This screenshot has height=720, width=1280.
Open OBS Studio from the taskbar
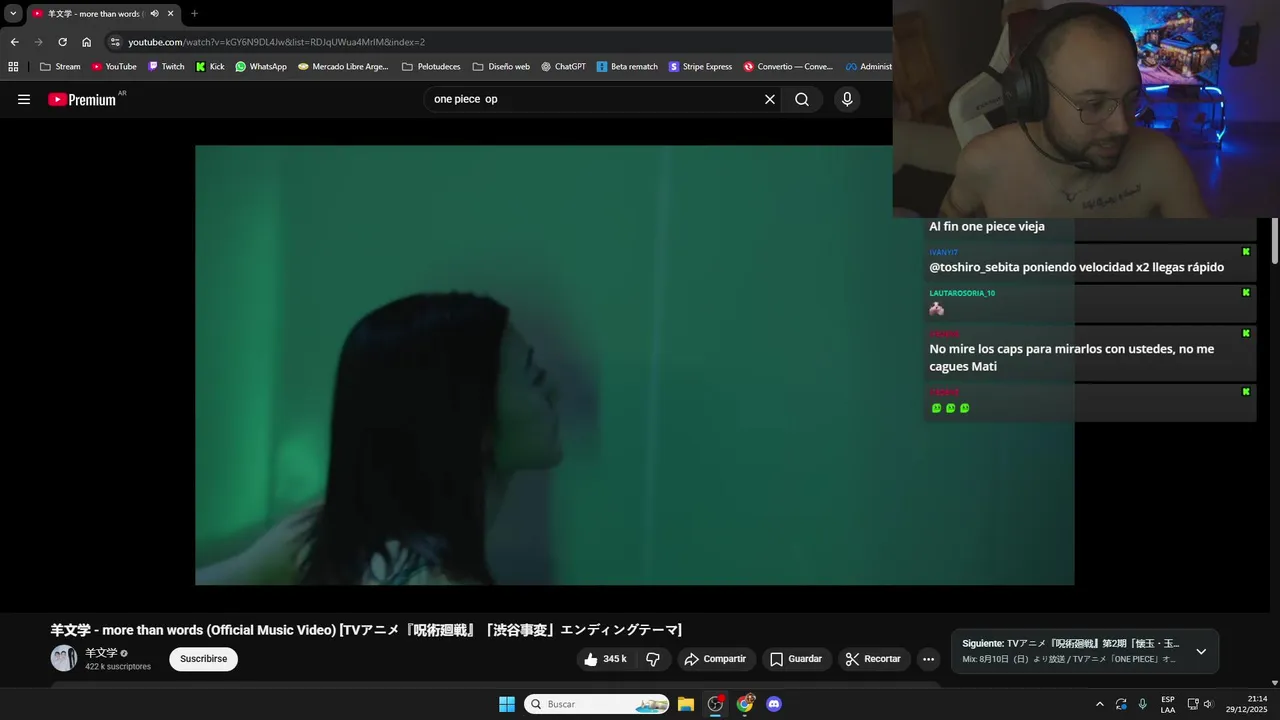pos(715,704)
